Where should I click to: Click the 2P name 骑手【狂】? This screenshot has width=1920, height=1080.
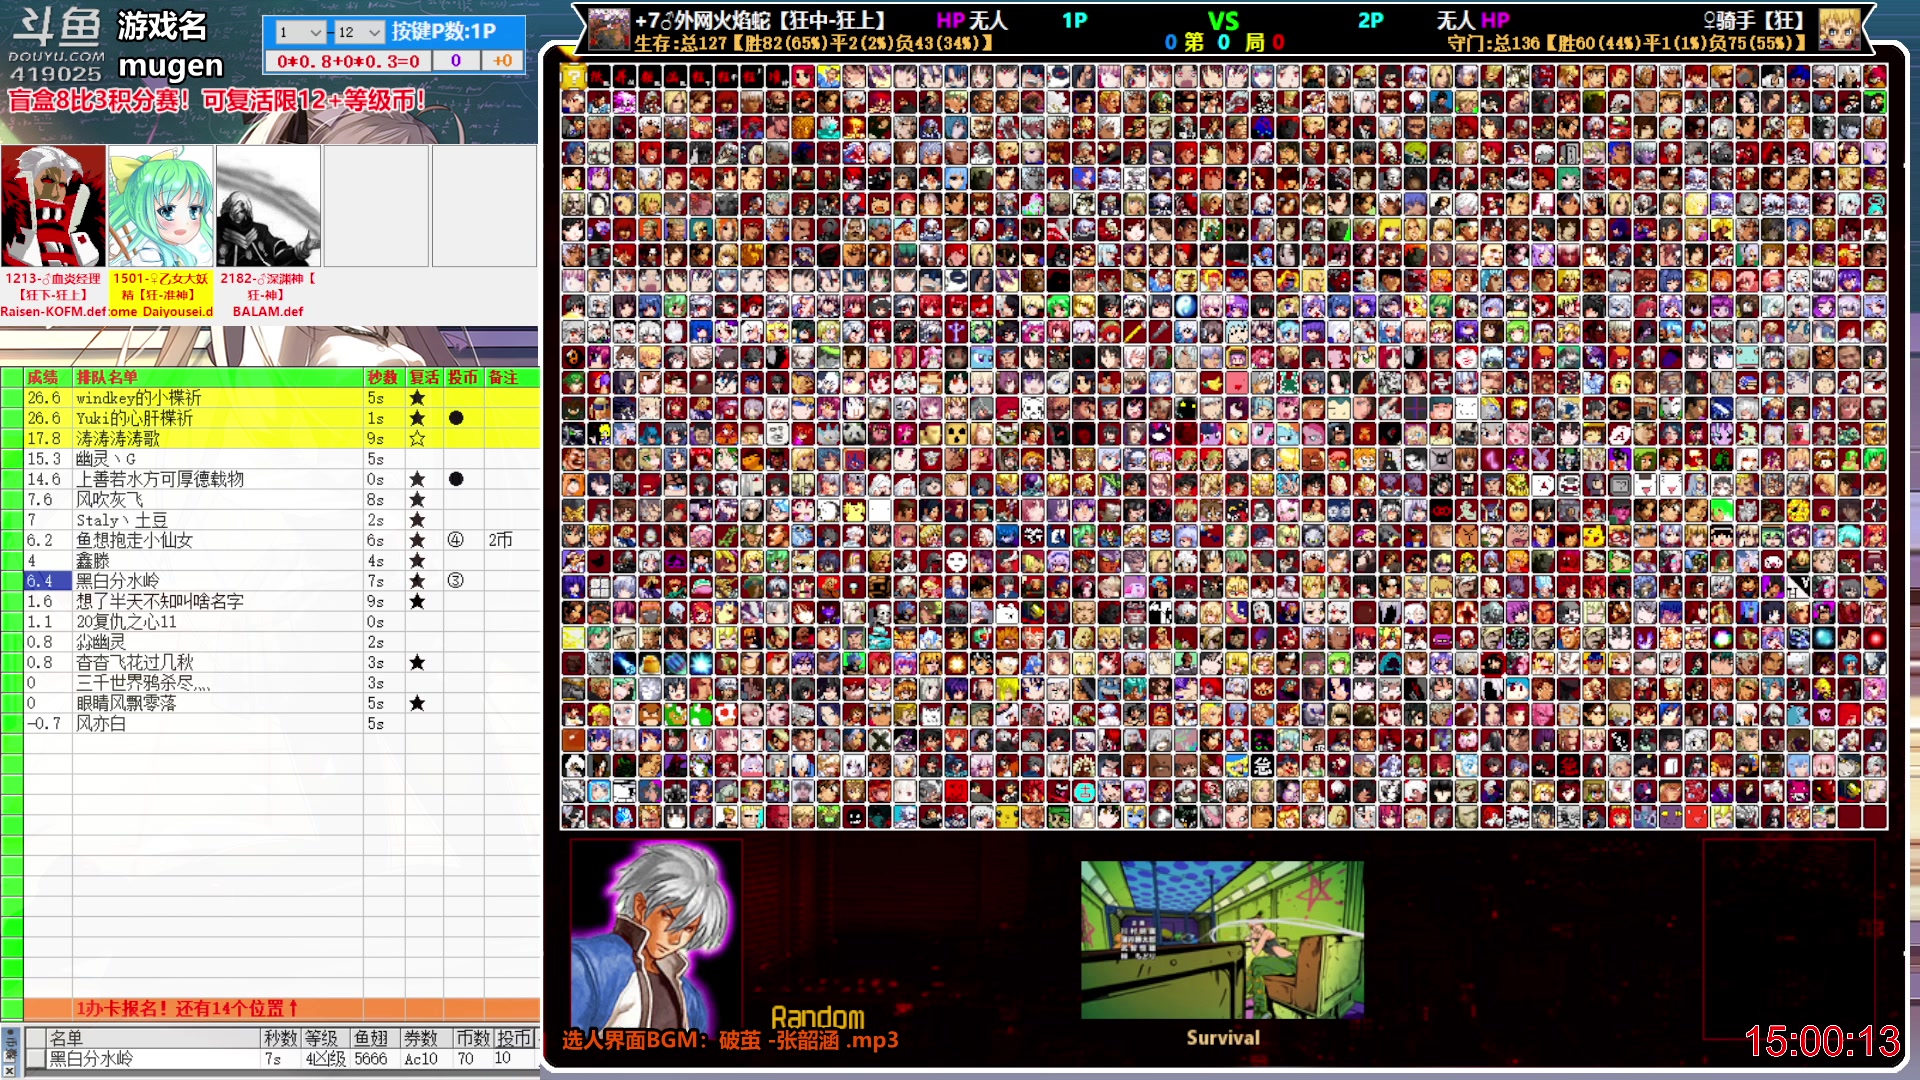pos(1753,20)
